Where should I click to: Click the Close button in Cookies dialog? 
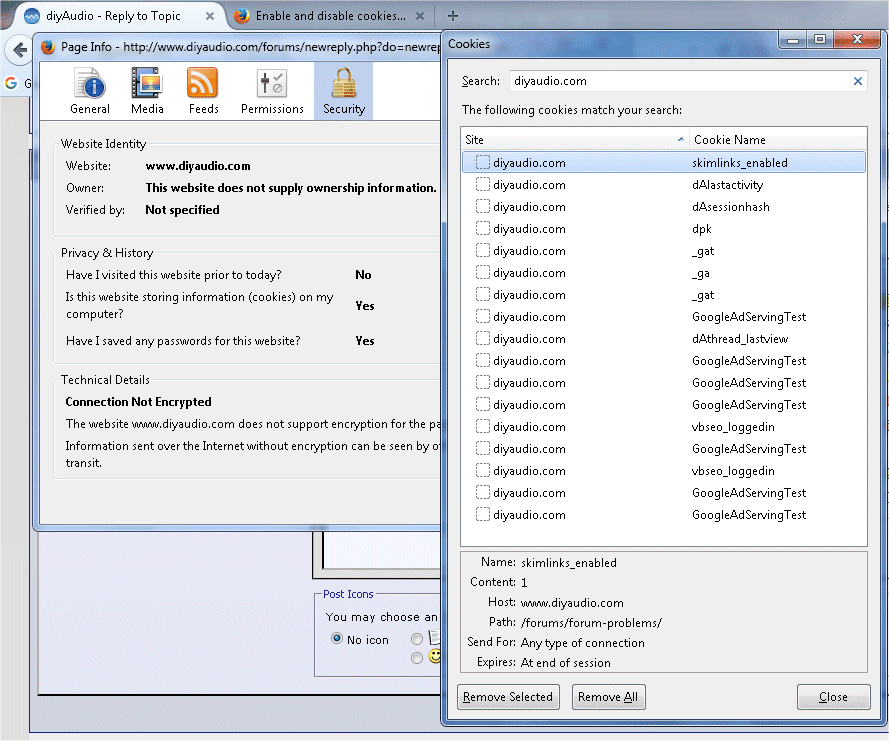pos(833,697)
